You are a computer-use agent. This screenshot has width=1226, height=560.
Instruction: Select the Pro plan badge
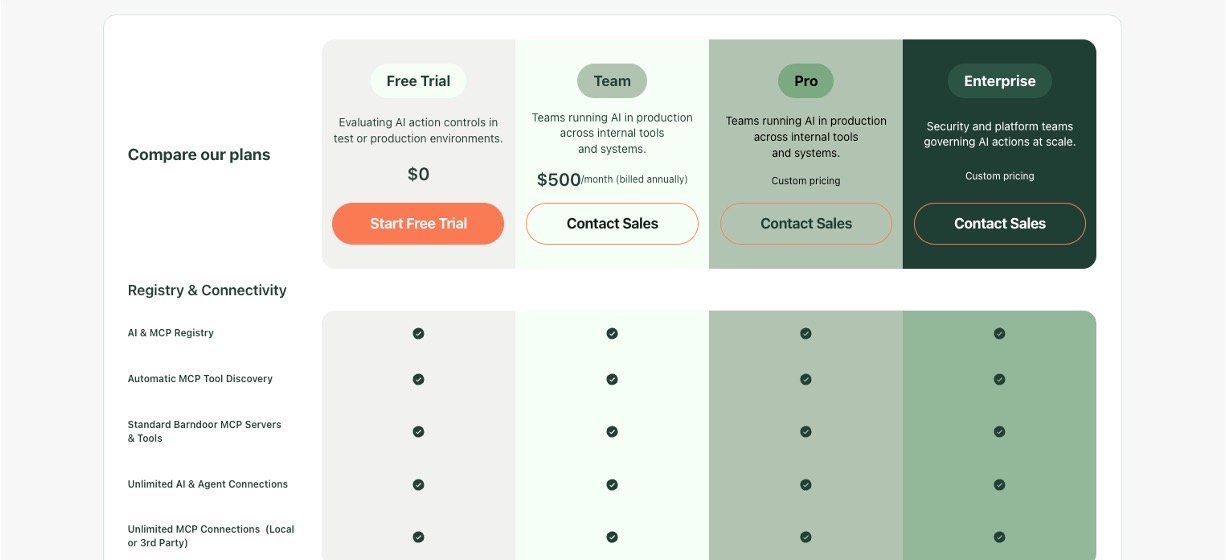click(806, 81)
